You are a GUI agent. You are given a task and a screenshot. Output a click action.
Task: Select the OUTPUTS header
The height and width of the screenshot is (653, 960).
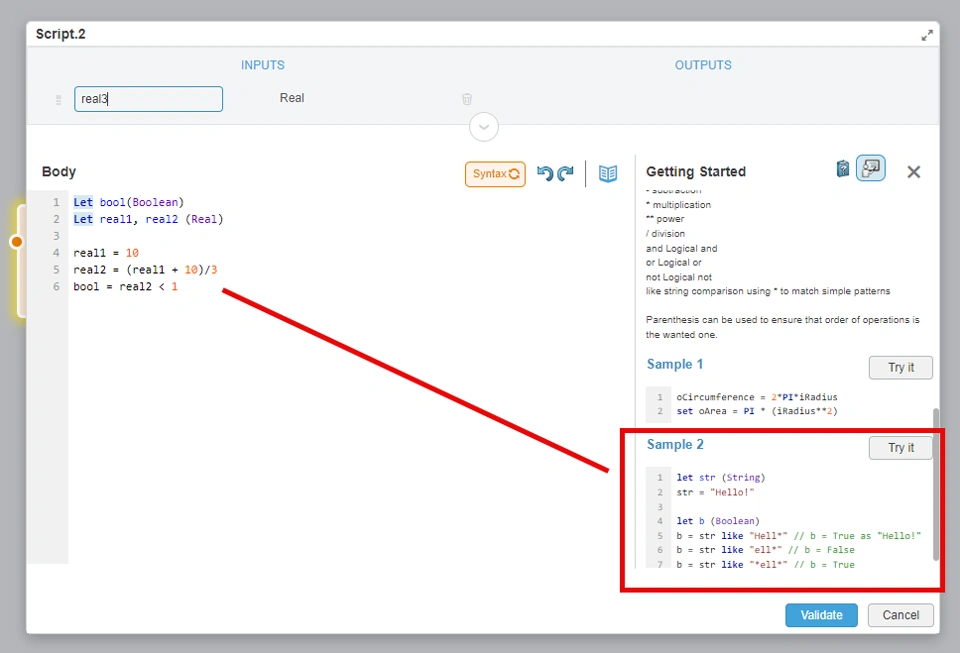(x=703, y=65)
